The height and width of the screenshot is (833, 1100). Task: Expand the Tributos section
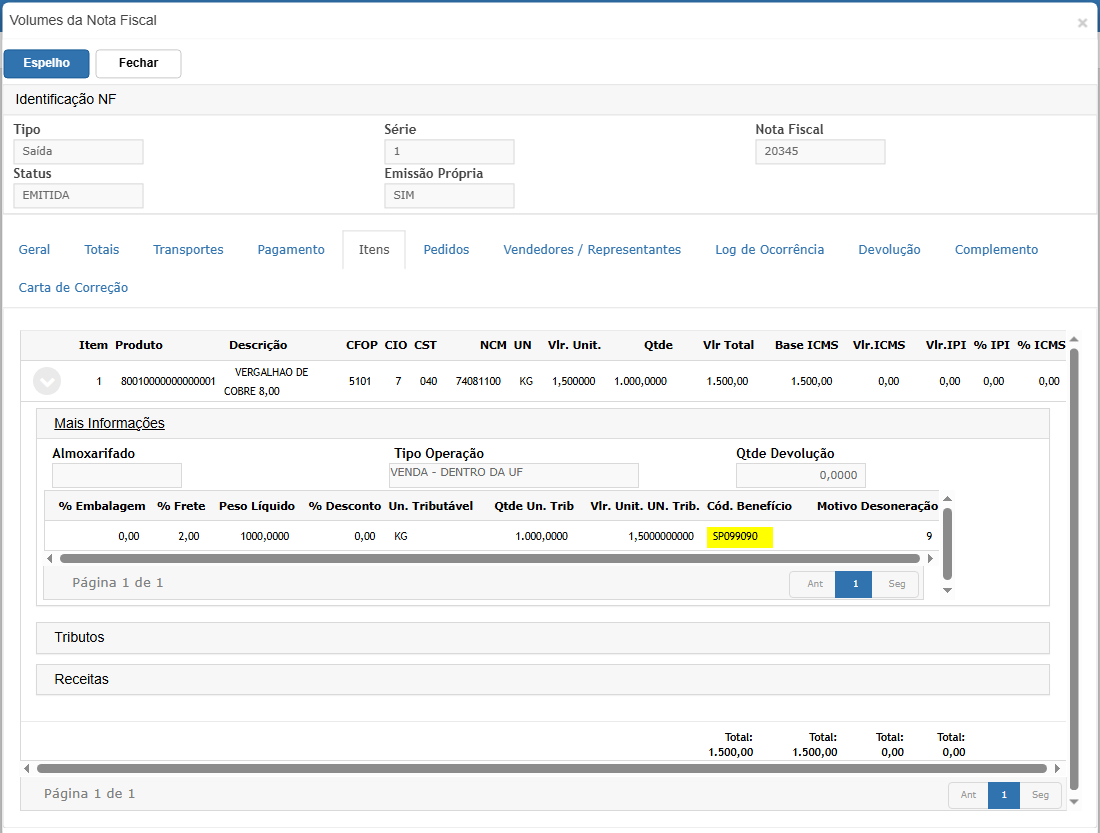[543, 637]
